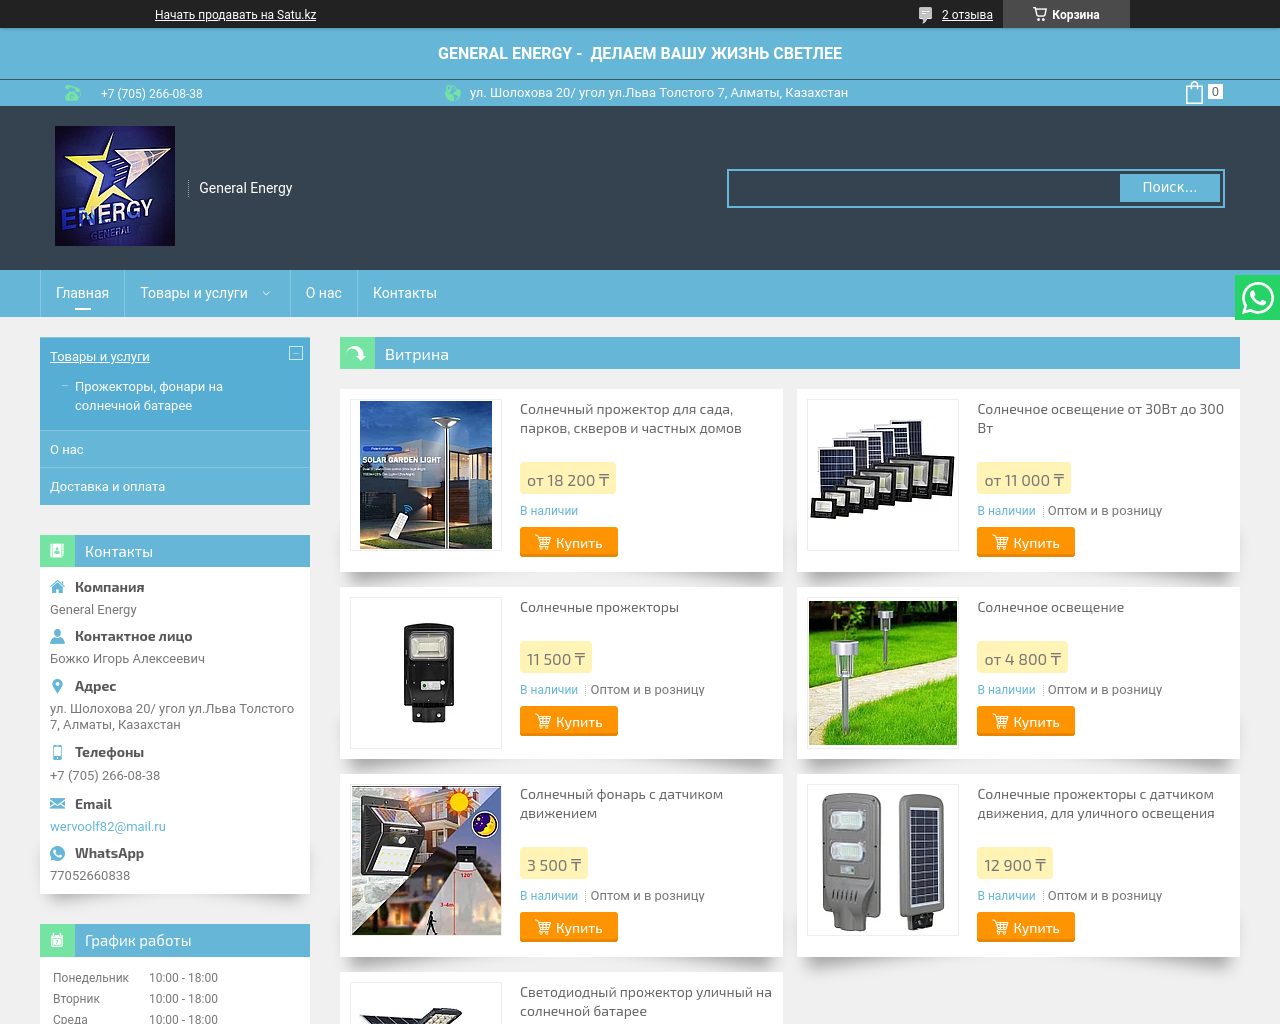Click Начать продавать на Satu.kz link
Viewport: 1280px width, 1024px height.
(x=235, y=15)
